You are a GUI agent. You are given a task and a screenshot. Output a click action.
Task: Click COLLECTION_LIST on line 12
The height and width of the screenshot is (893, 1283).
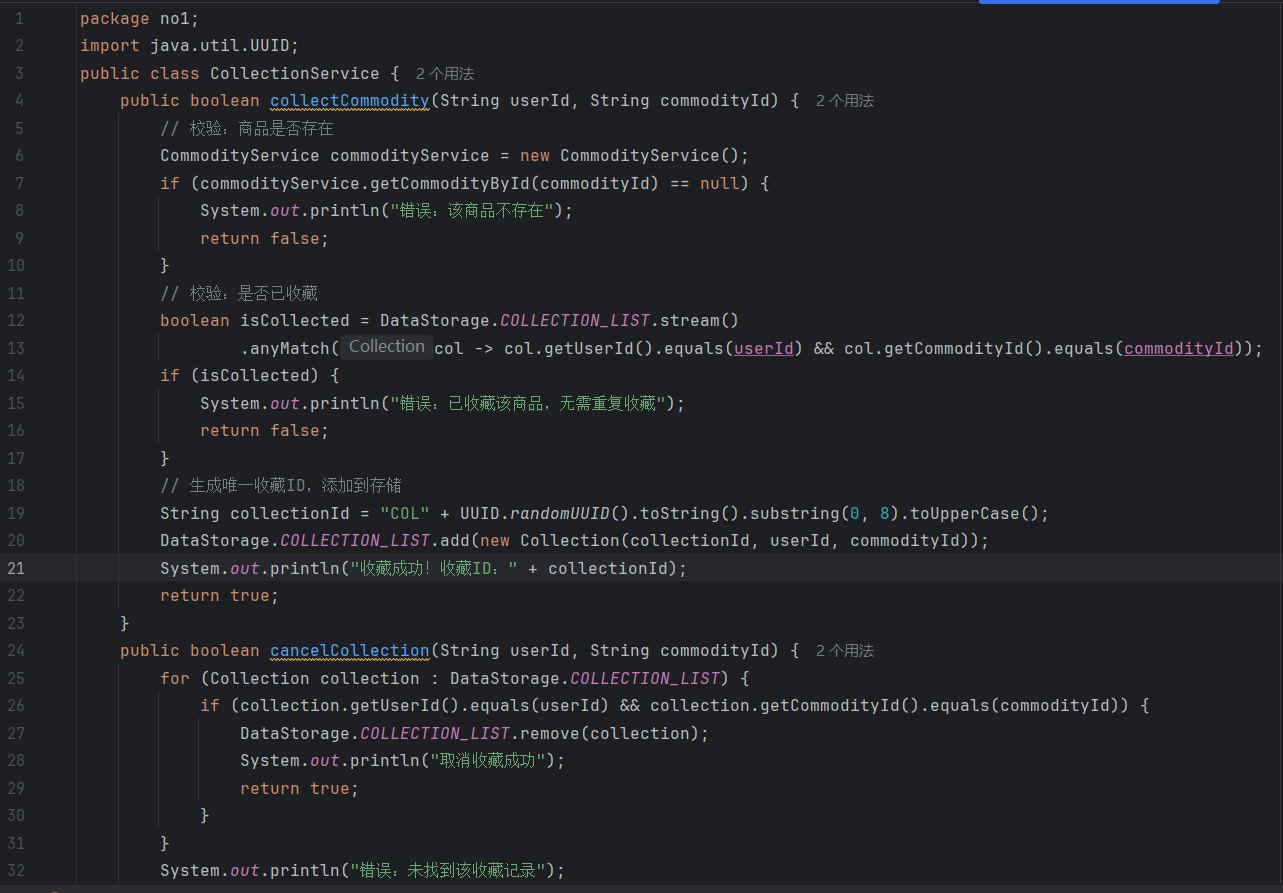click(575, 321)
